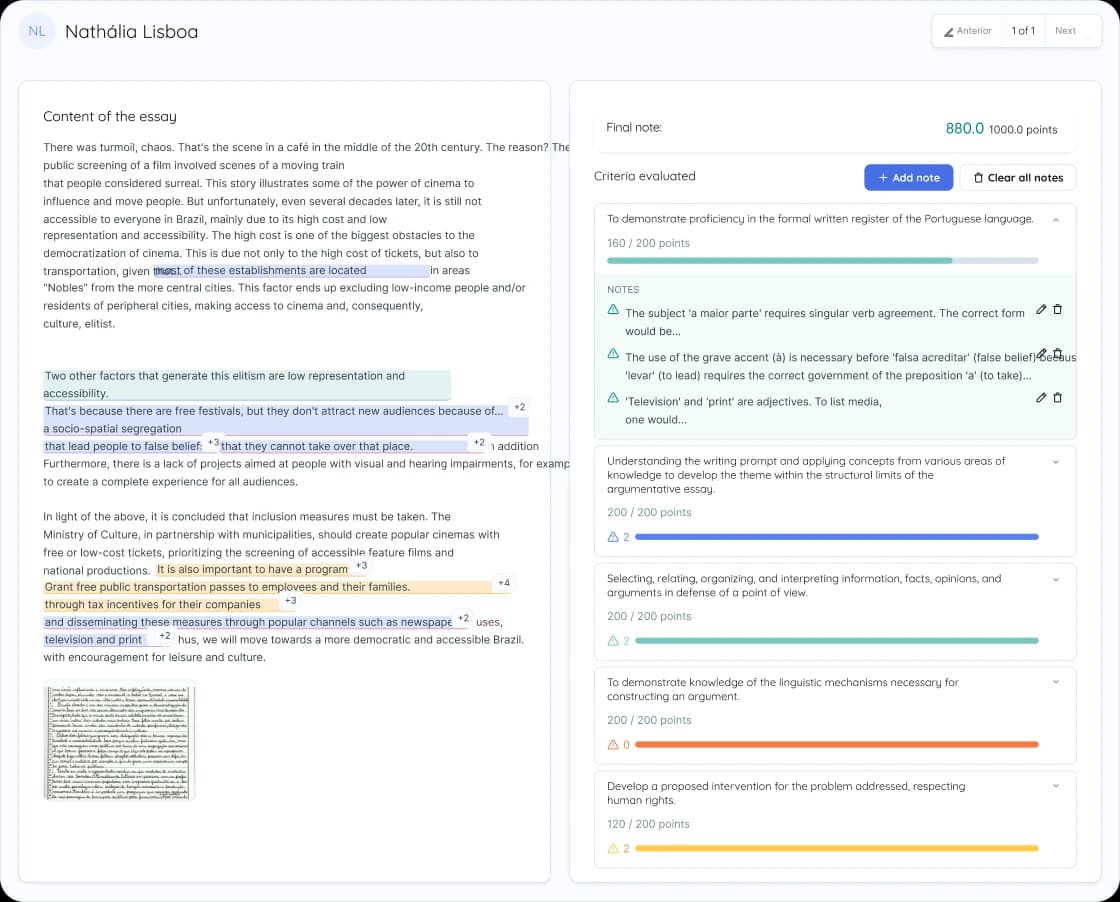Collapse the Portuguese language proficiency criterion
Viewport: 1120px width, 902px height.
pyautogui.click(x=1056, y=220)
